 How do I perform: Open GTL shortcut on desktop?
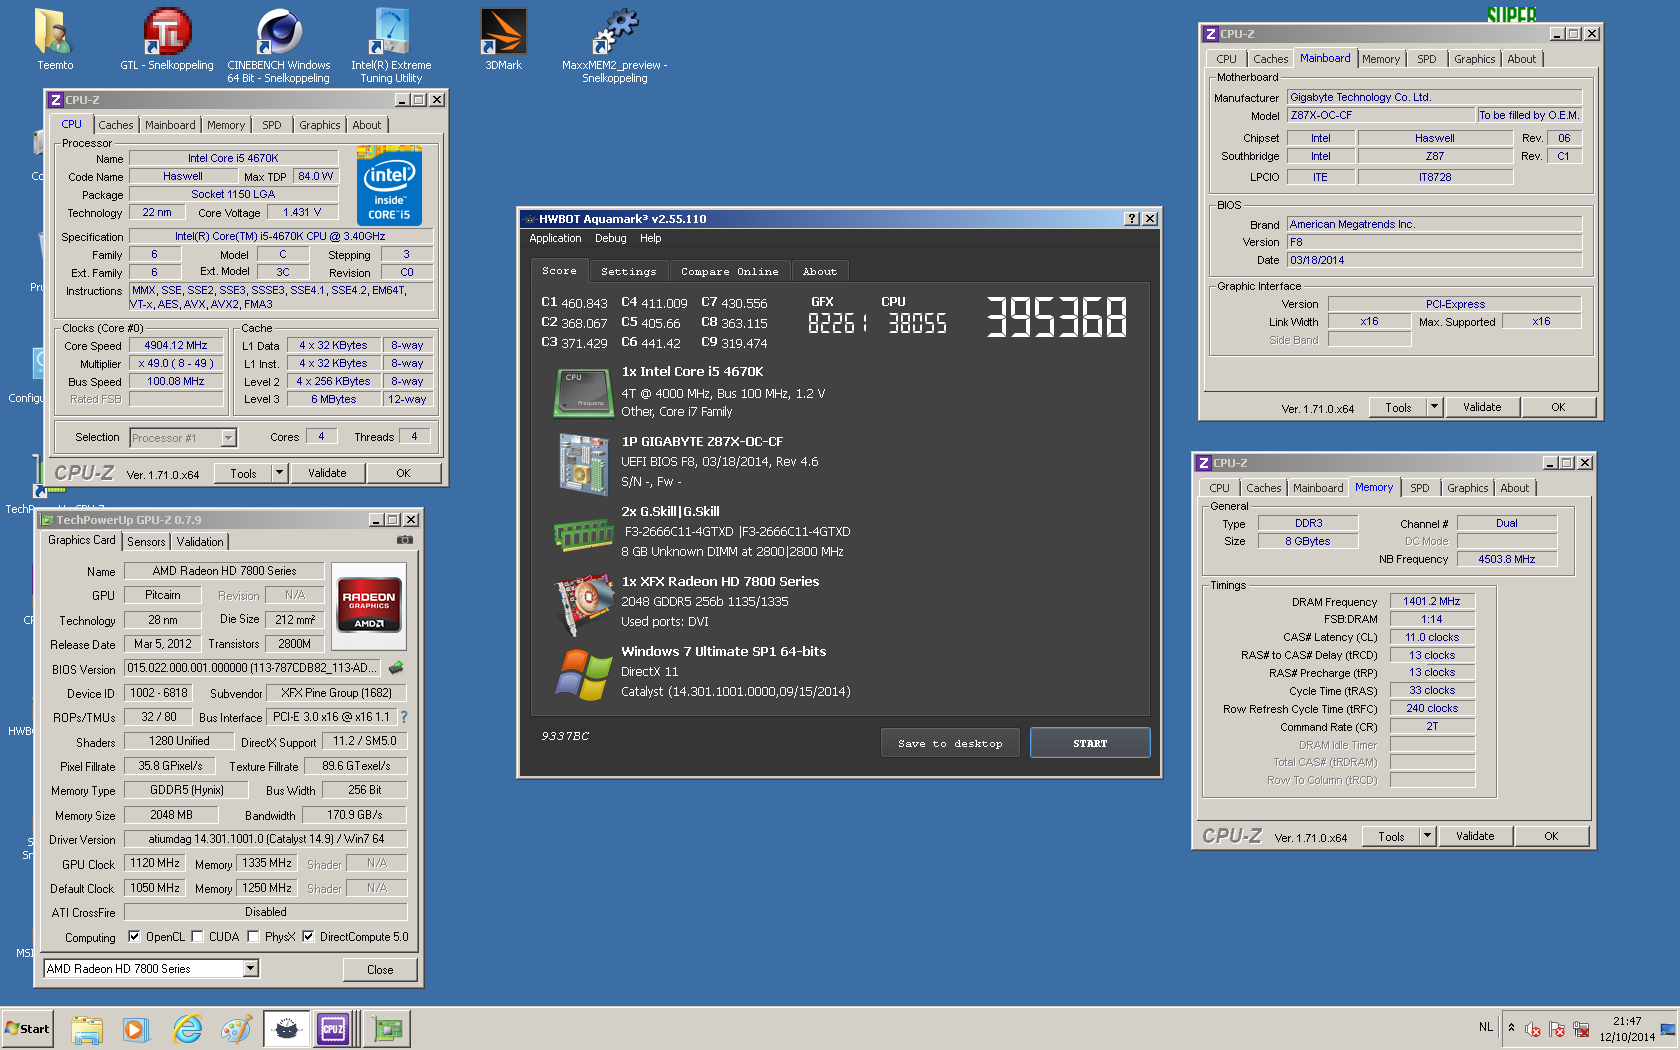pyautogui.click(x=167, y=40)
